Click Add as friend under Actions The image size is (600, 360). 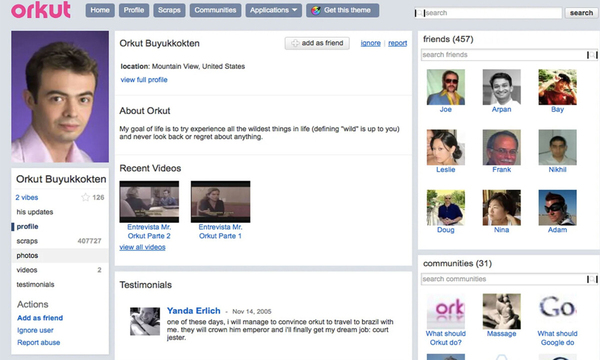tap(40, 318)
